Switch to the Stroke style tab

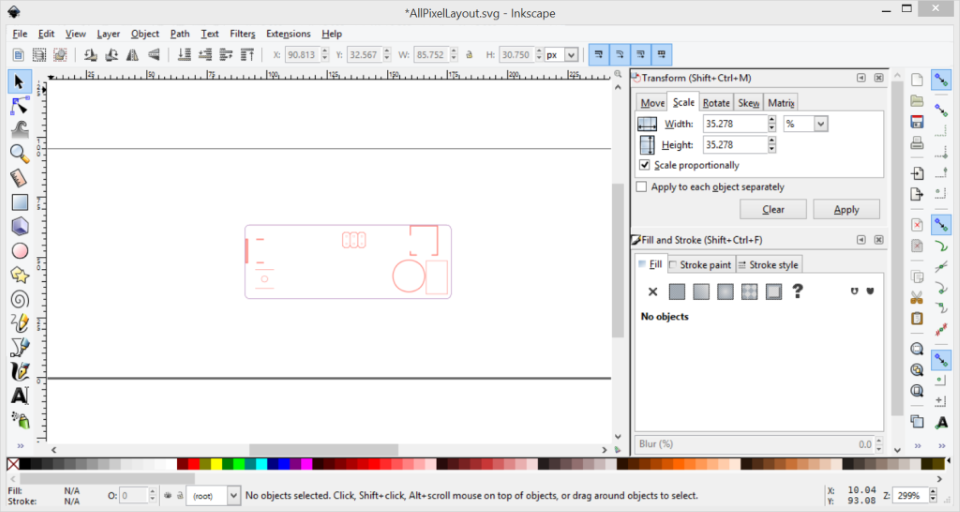pos(768,265)
